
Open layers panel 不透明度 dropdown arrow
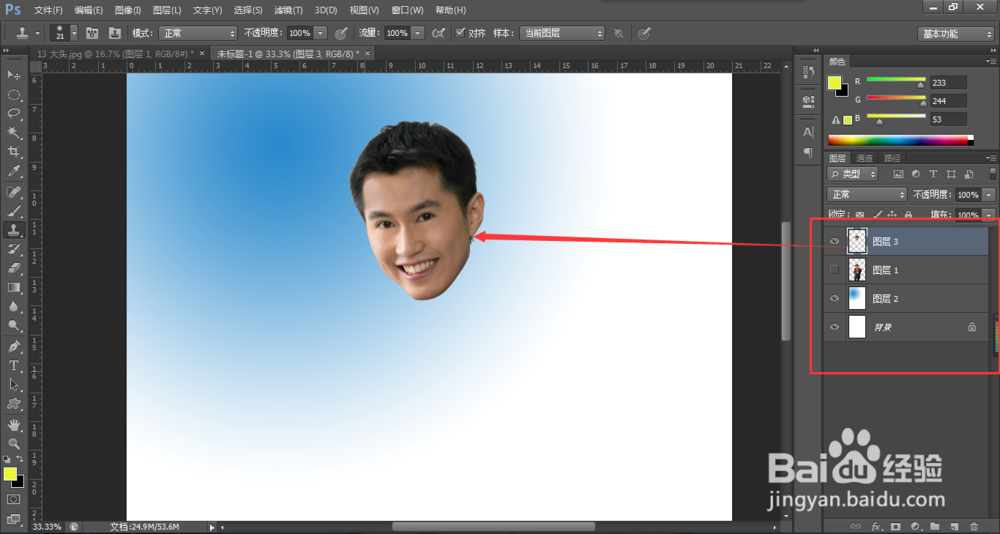click(x=989, y=195)
